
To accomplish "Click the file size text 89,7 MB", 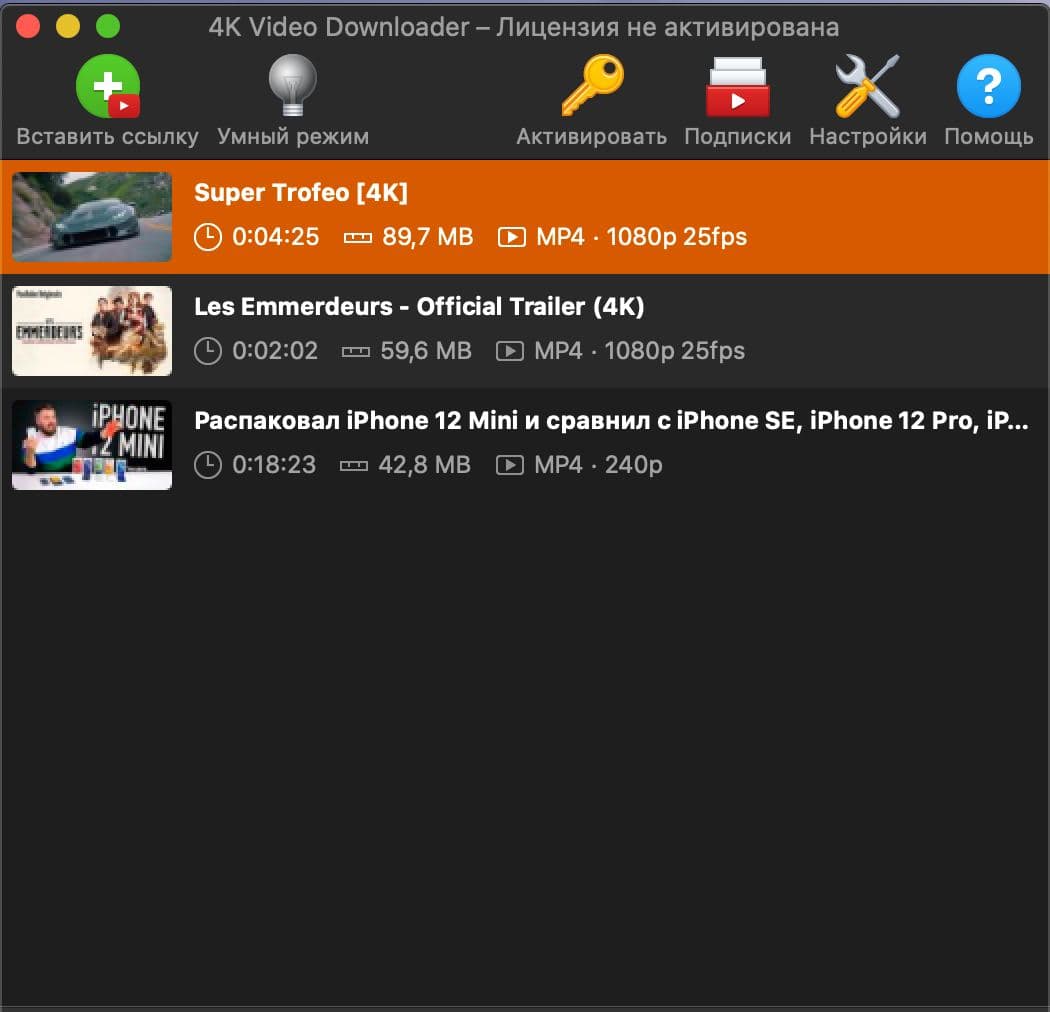I will click(428, 237).
